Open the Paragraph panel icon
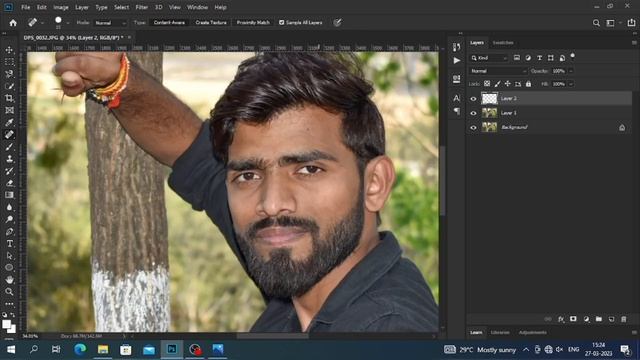This screenshot has width=640, height=360. click(x=456, y=111)
